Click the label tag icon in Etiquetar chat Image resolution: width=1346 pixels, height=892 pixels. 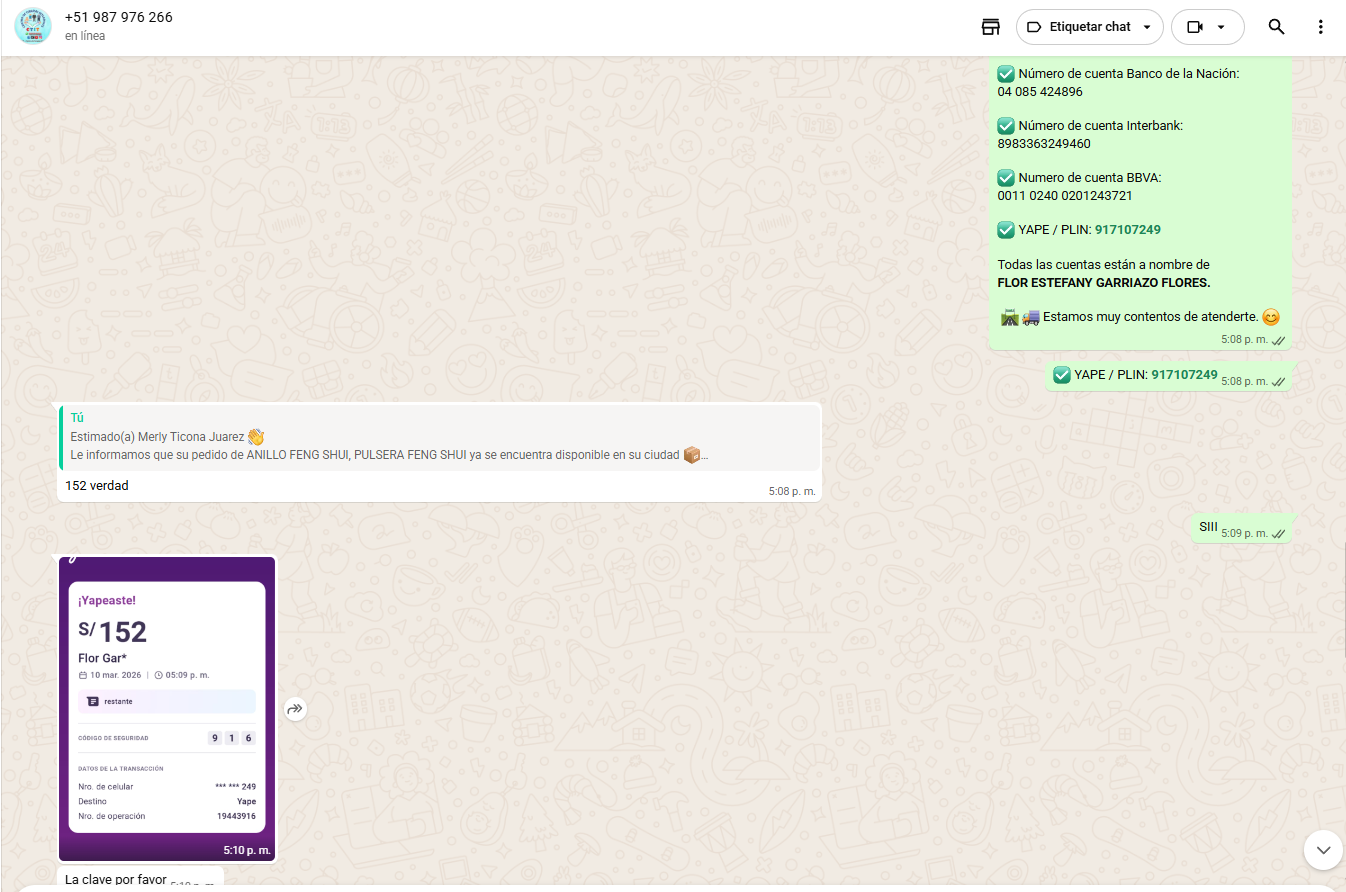pyautogui.click(x=1034, y=27)
